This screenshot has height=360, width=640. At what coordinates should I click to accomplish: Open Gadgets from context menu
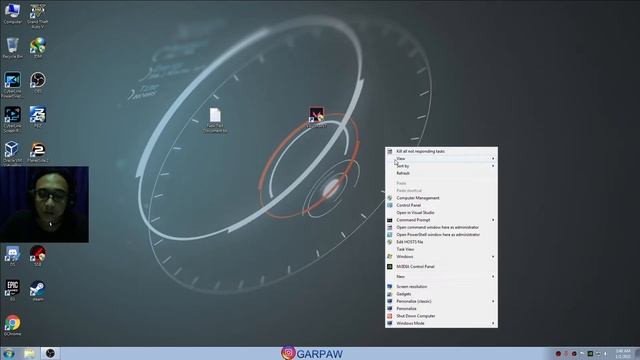pyautogui.click(x=441, y=294)
